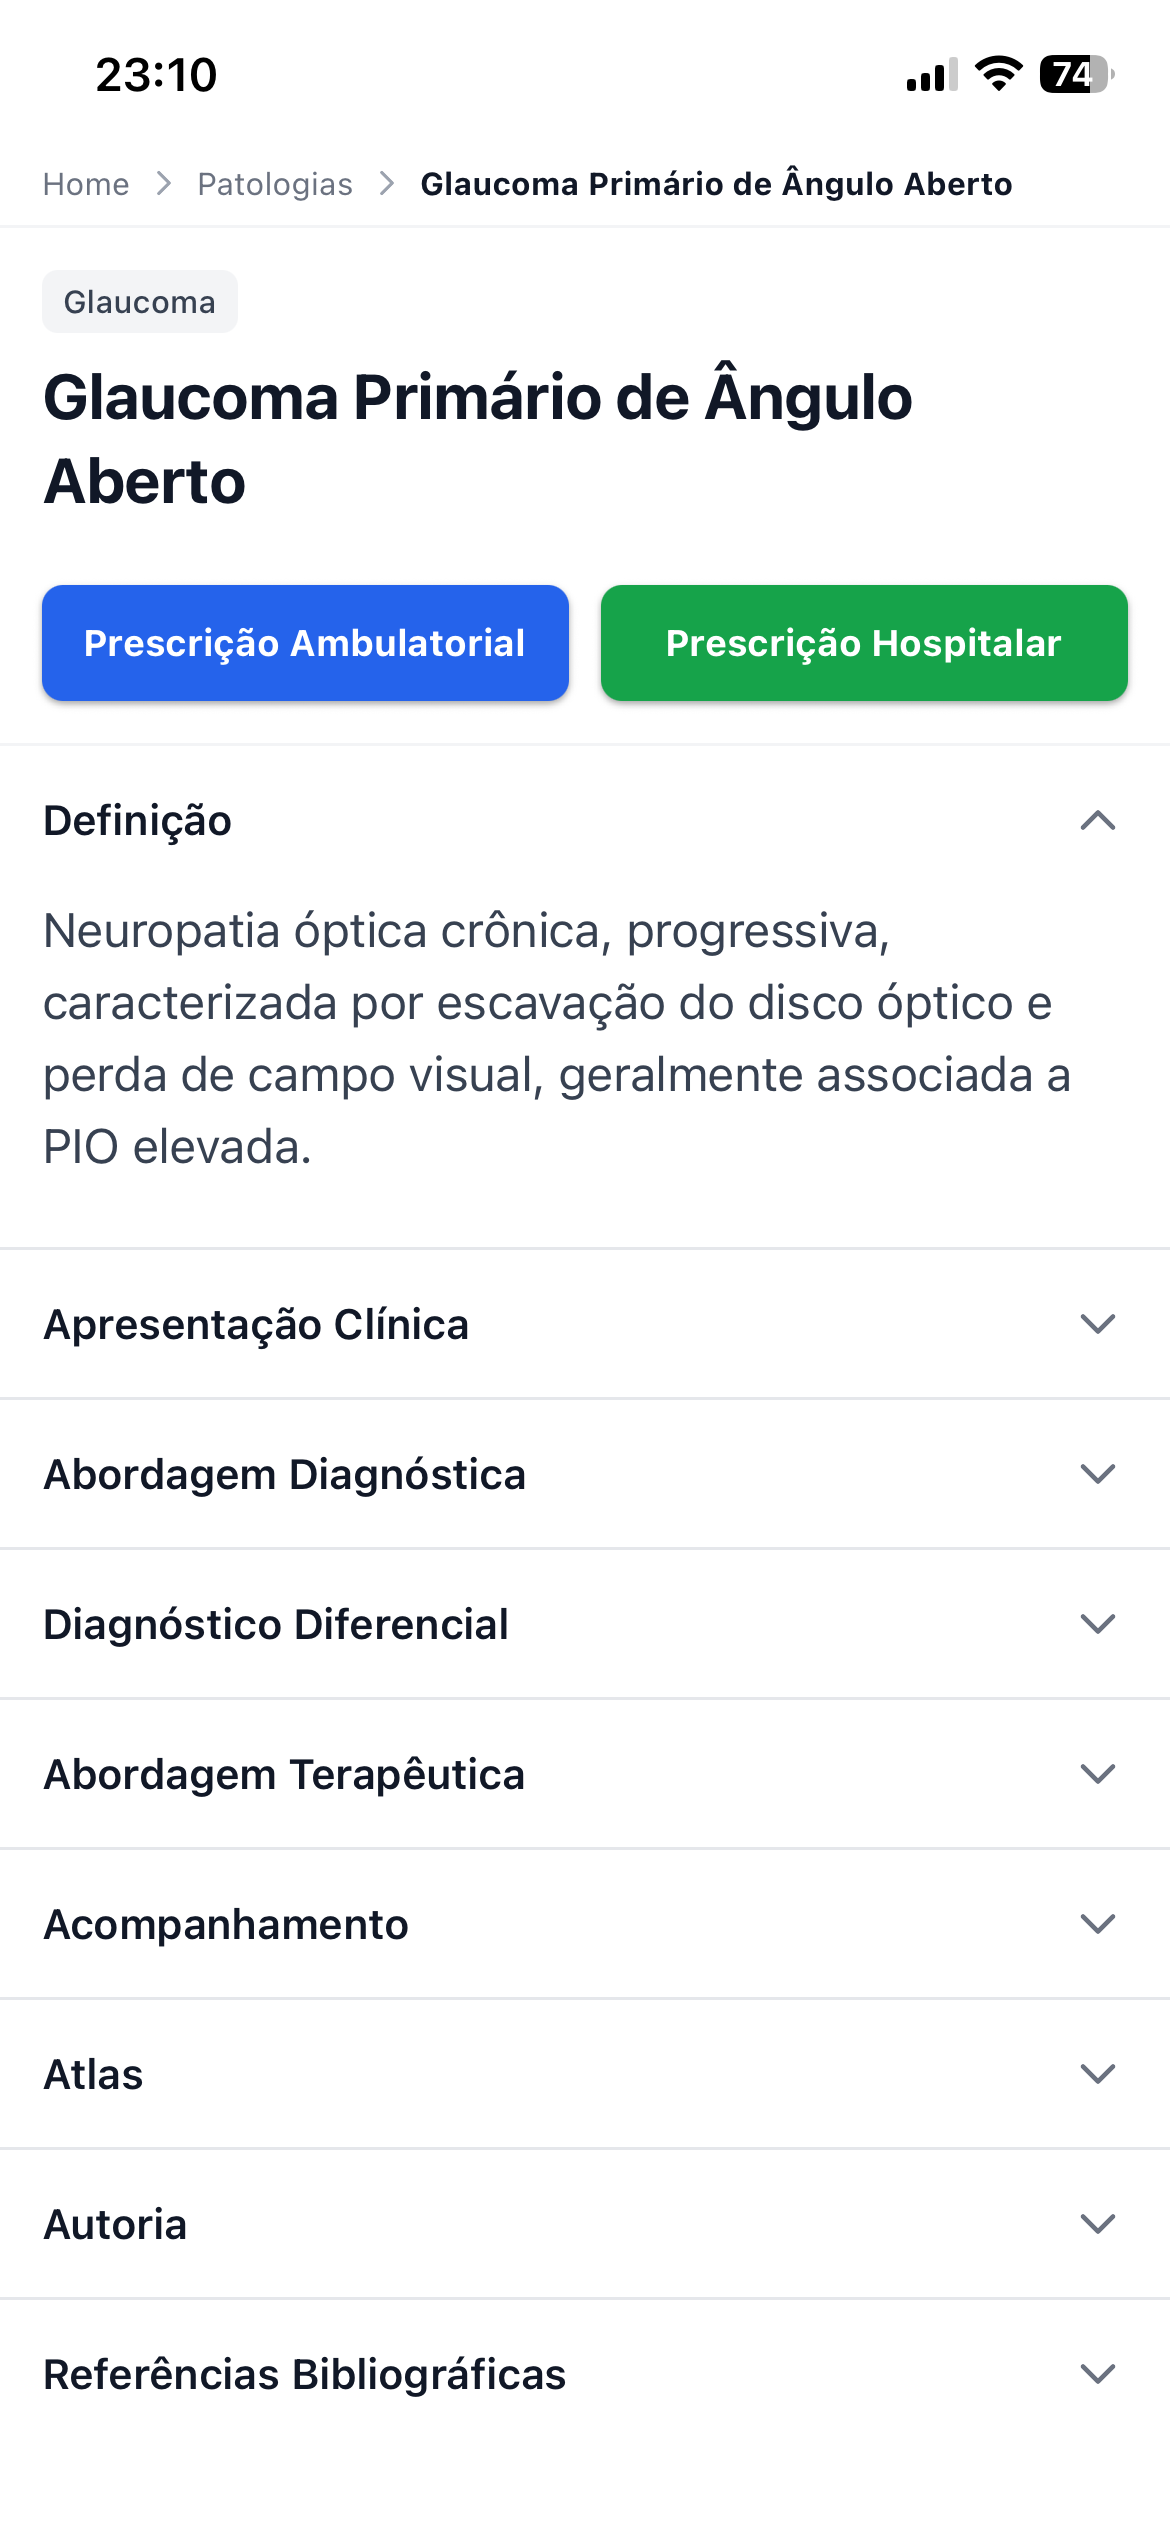Screen dimensions: 1170x2532
Task: Expand the Acompanhamento chevron
Action: coord(1097,1924)
